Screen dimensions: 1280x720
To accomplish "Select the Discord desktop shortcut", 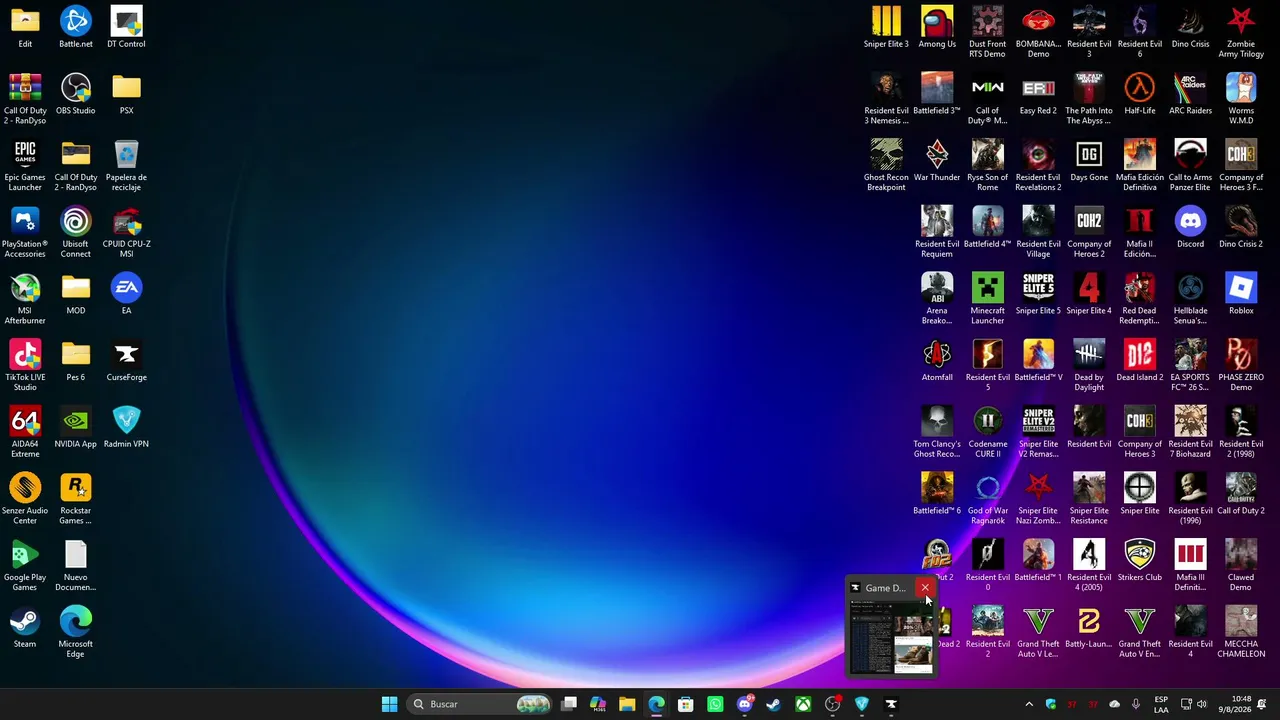I will coord(1190,227).
